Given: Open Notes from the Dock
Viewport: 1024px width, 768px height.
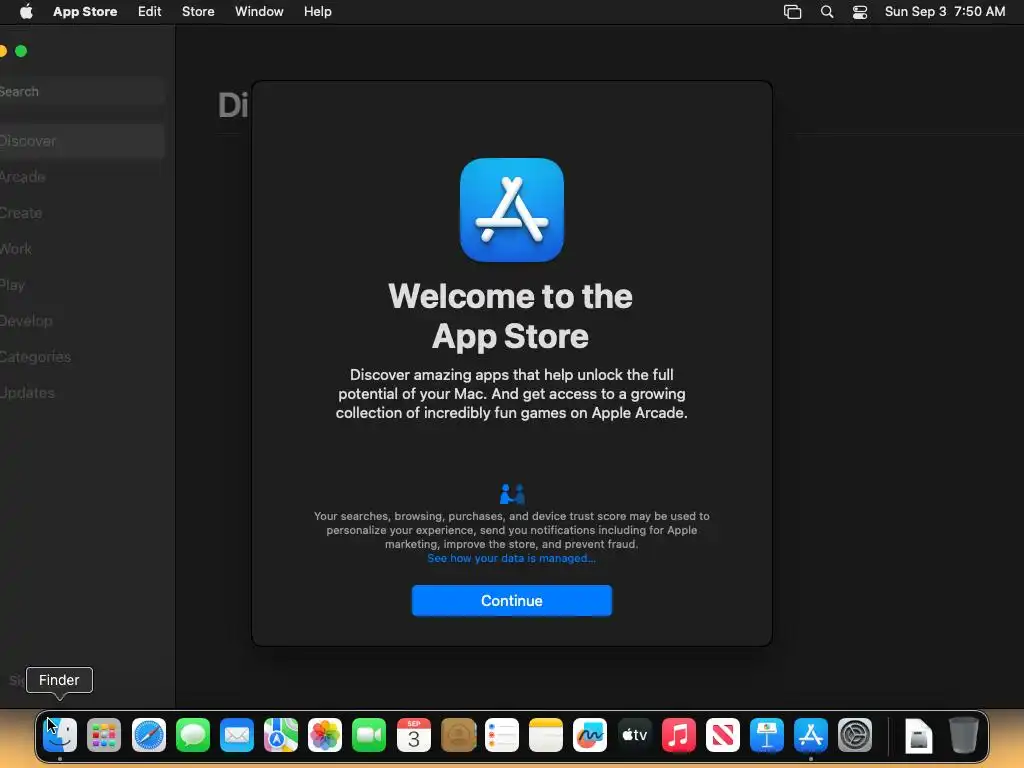Looking at the screenshot, I should tap(546, 735).
